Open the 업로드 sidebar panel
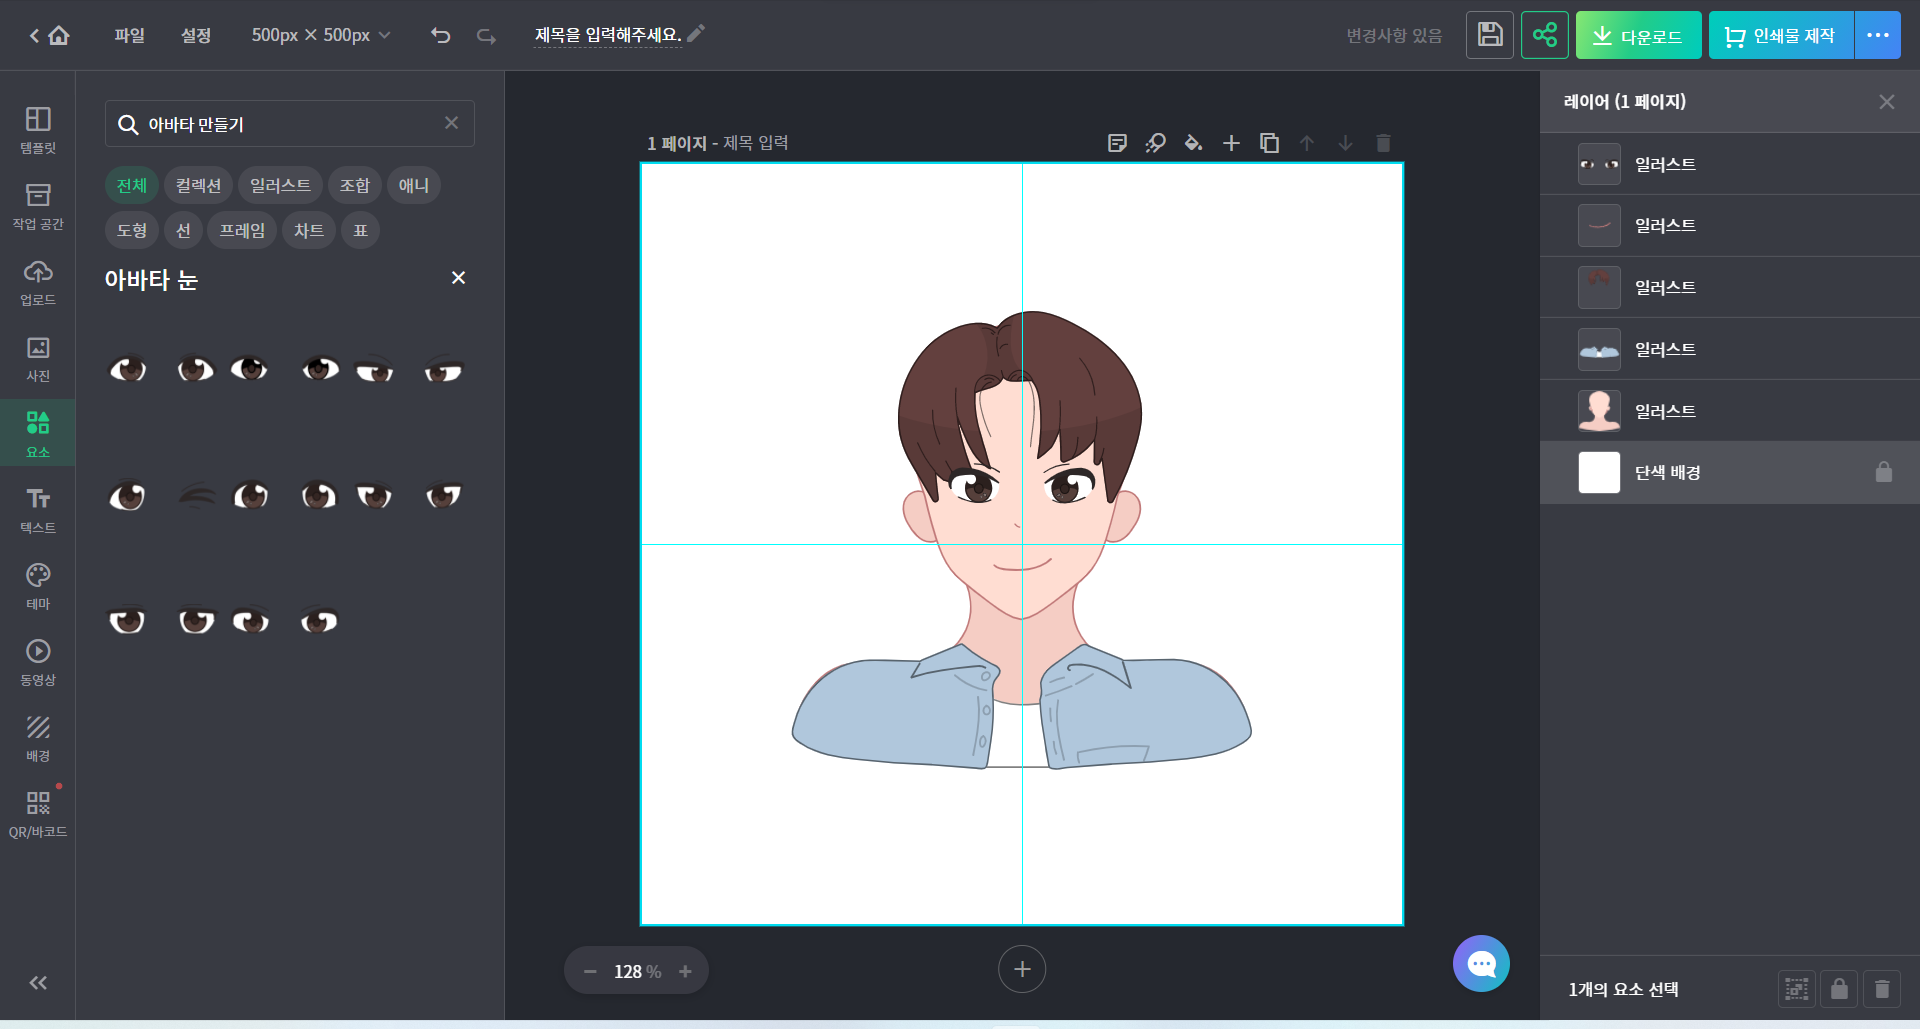 (x=38, y=282)
